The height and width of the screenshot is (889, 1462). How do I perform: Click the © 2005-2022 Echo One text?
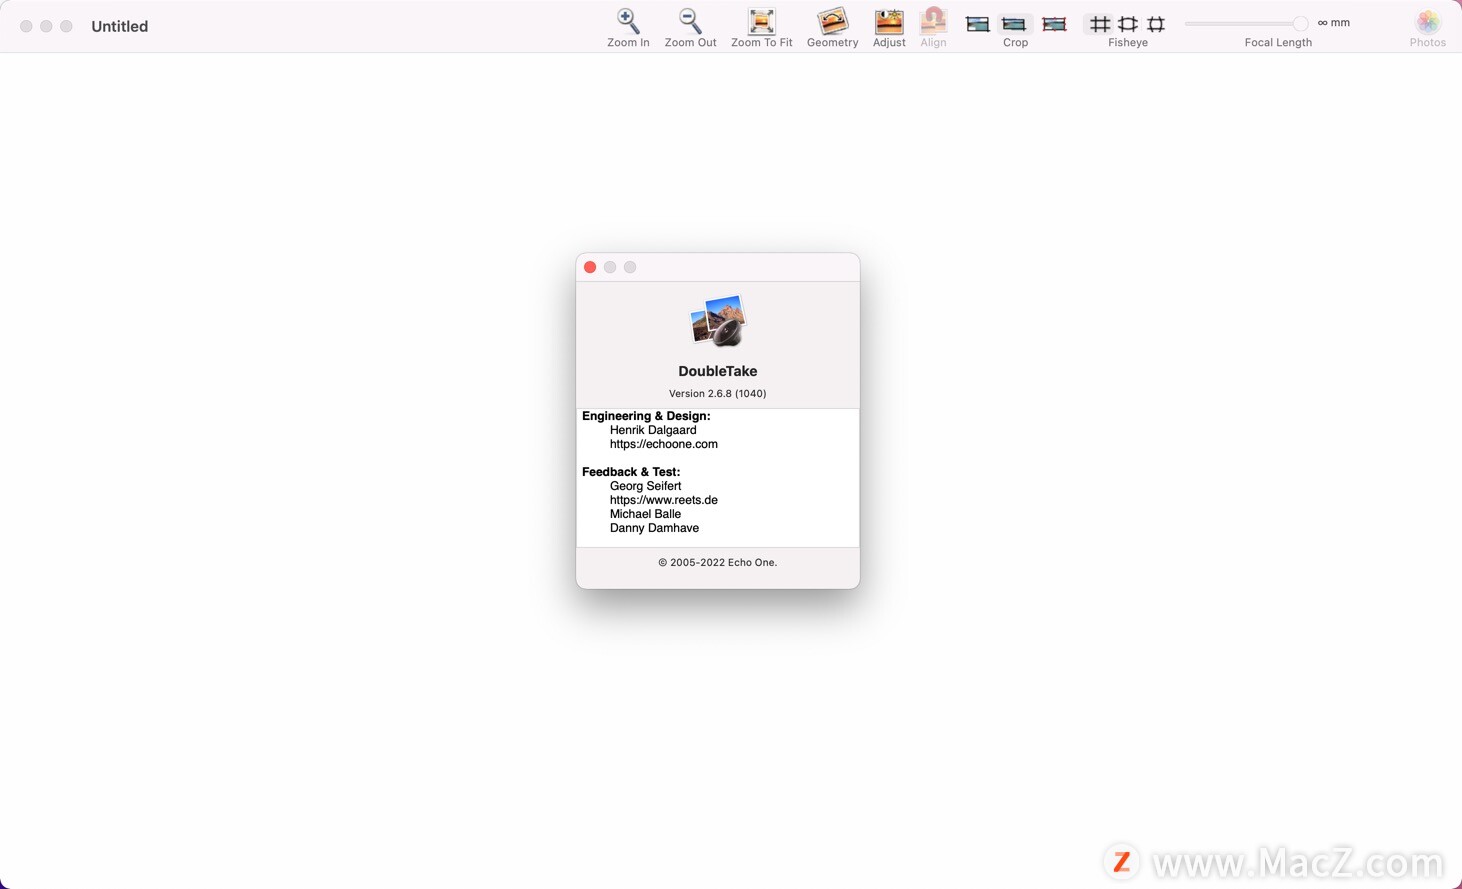point(718,562)
